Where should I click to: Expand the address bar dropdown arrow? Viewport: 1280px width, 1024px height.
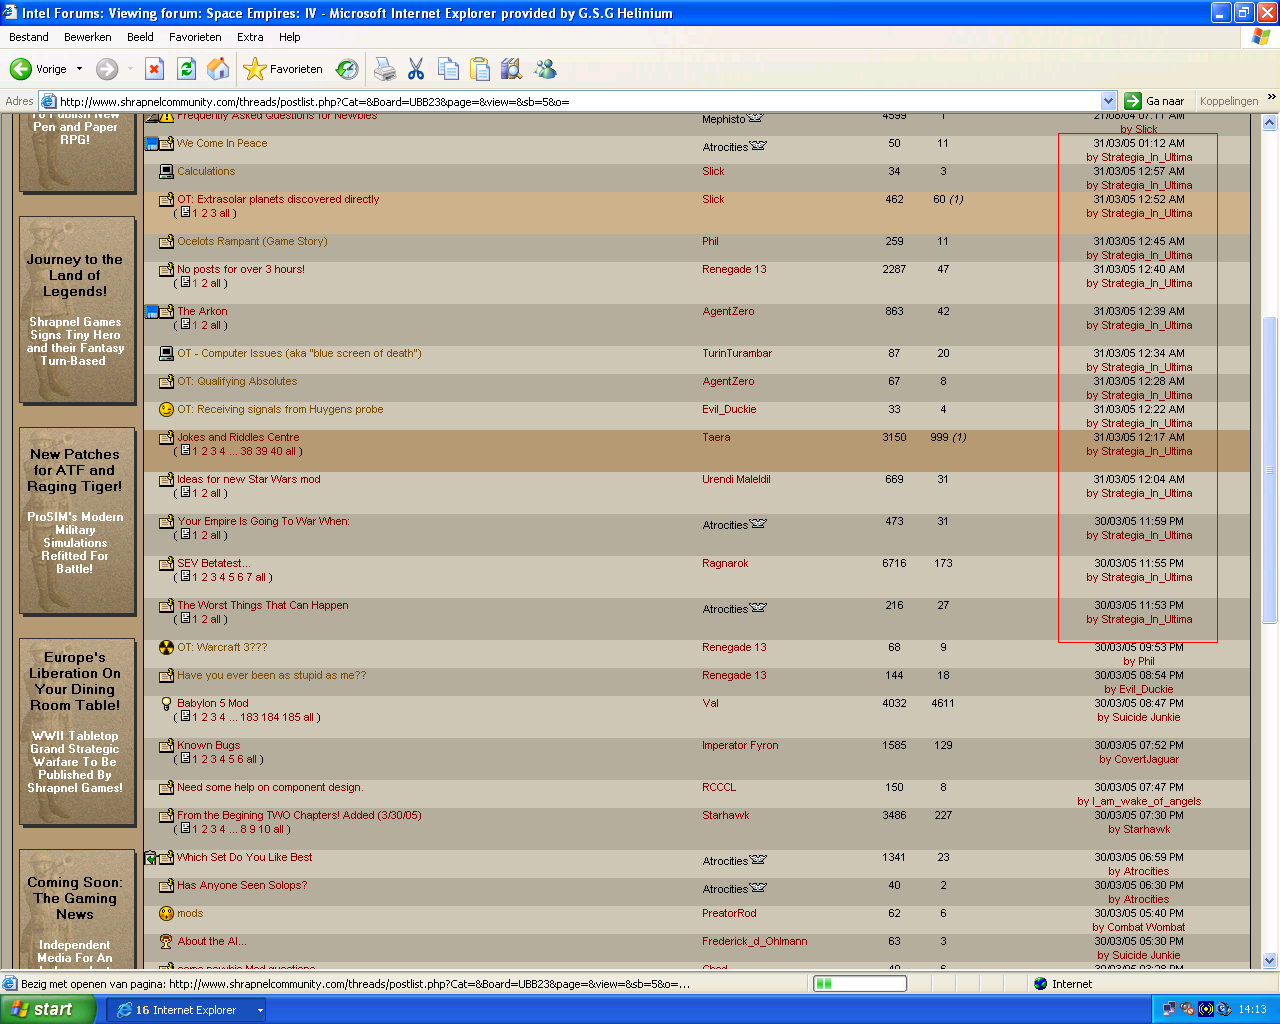pyautogui.click(x=1108, y=101)
